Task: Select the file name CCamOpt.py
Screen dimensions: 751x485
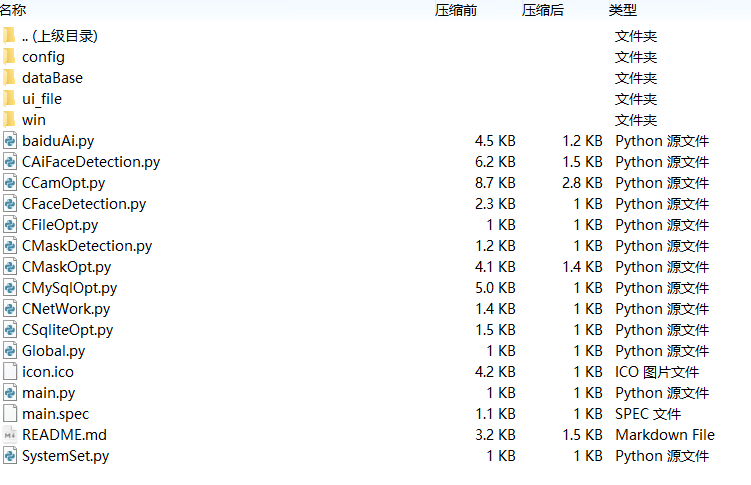Action: 63,183
